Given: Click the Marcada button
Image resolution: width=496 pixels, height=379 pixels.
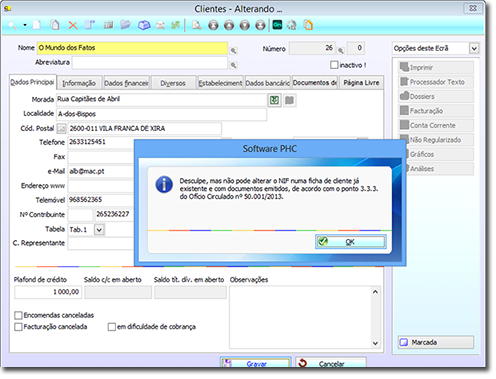Looking at the screenshot, I should tap(436, 342).
